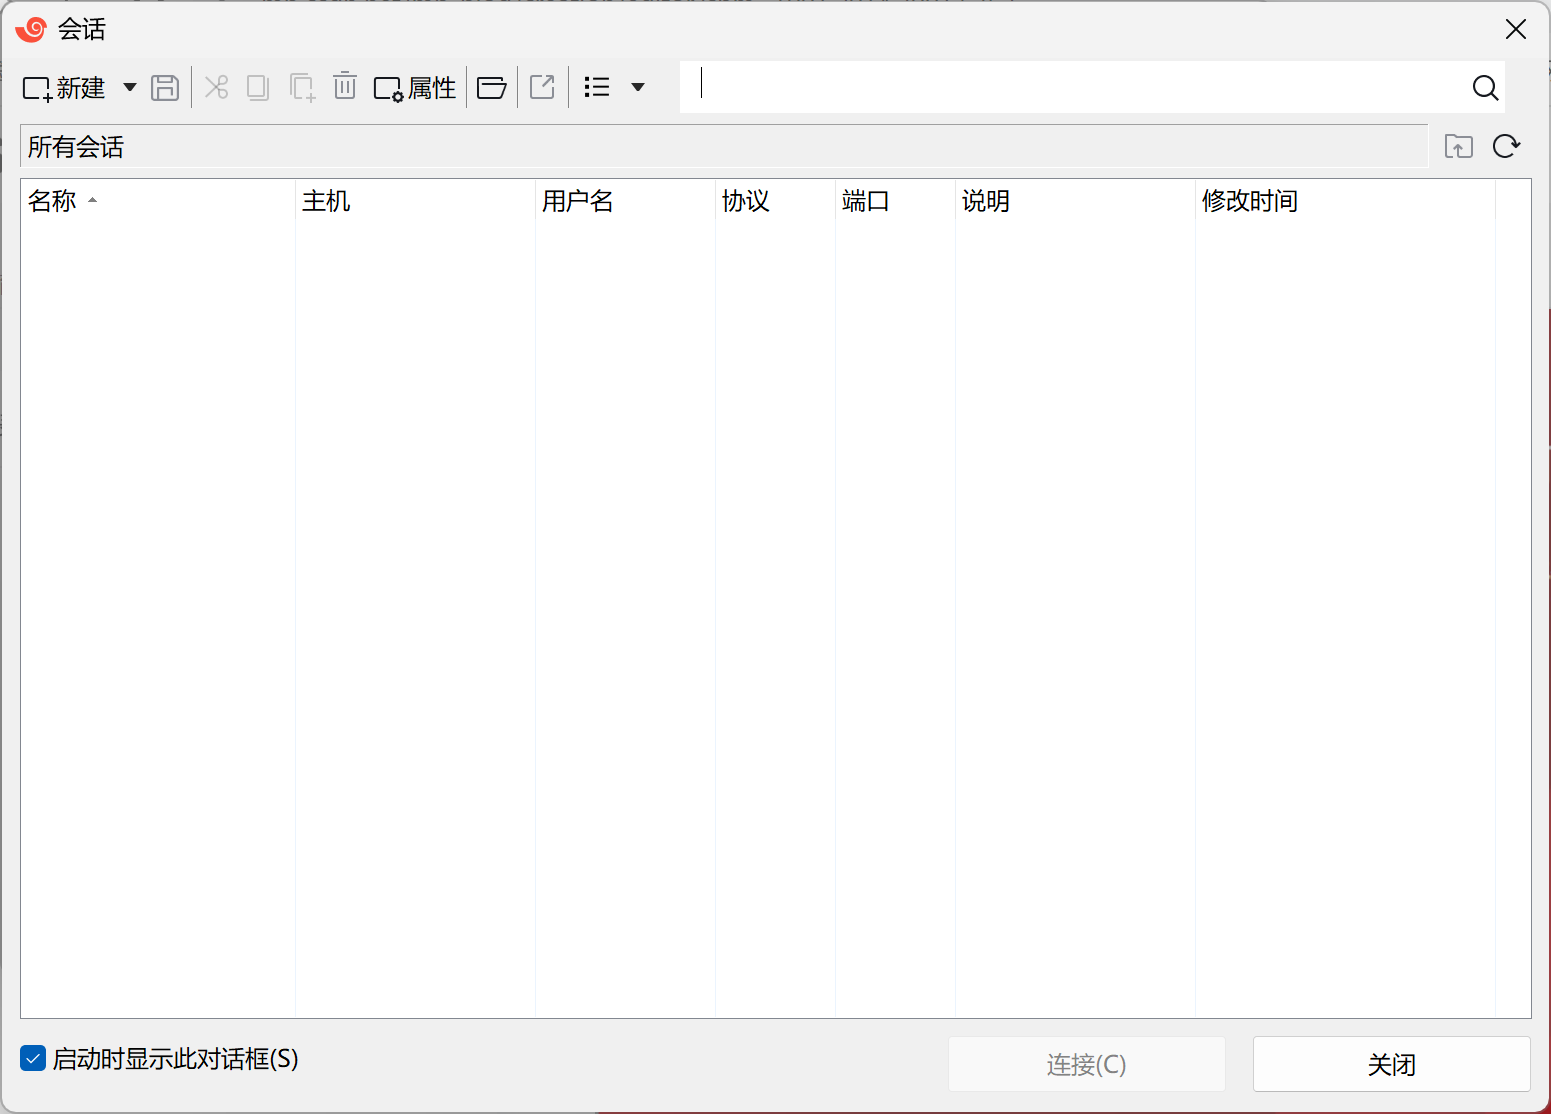1551x1114 pixels.
Task: Select the open folder icon on toolbar
Action: pos(491,87)
